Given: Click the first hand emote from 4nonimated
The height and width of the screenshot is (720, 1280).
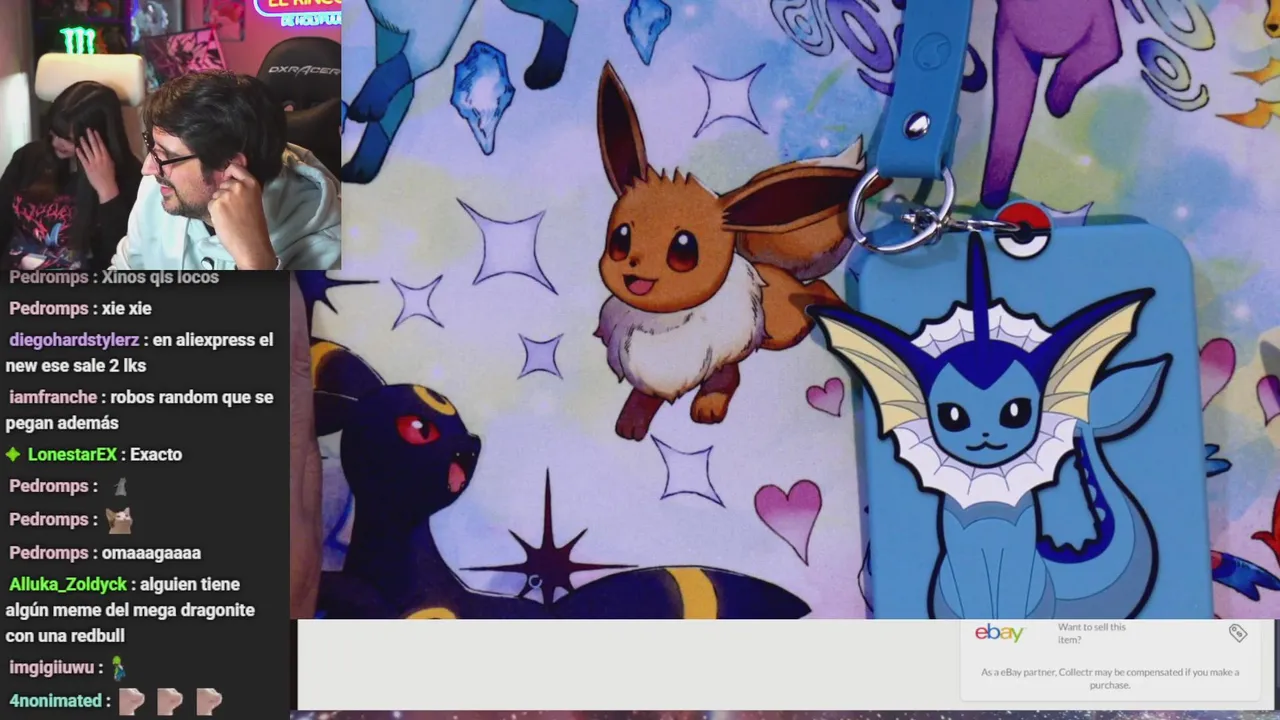Looking at the screenshot, I should click(x=132, y=701).
